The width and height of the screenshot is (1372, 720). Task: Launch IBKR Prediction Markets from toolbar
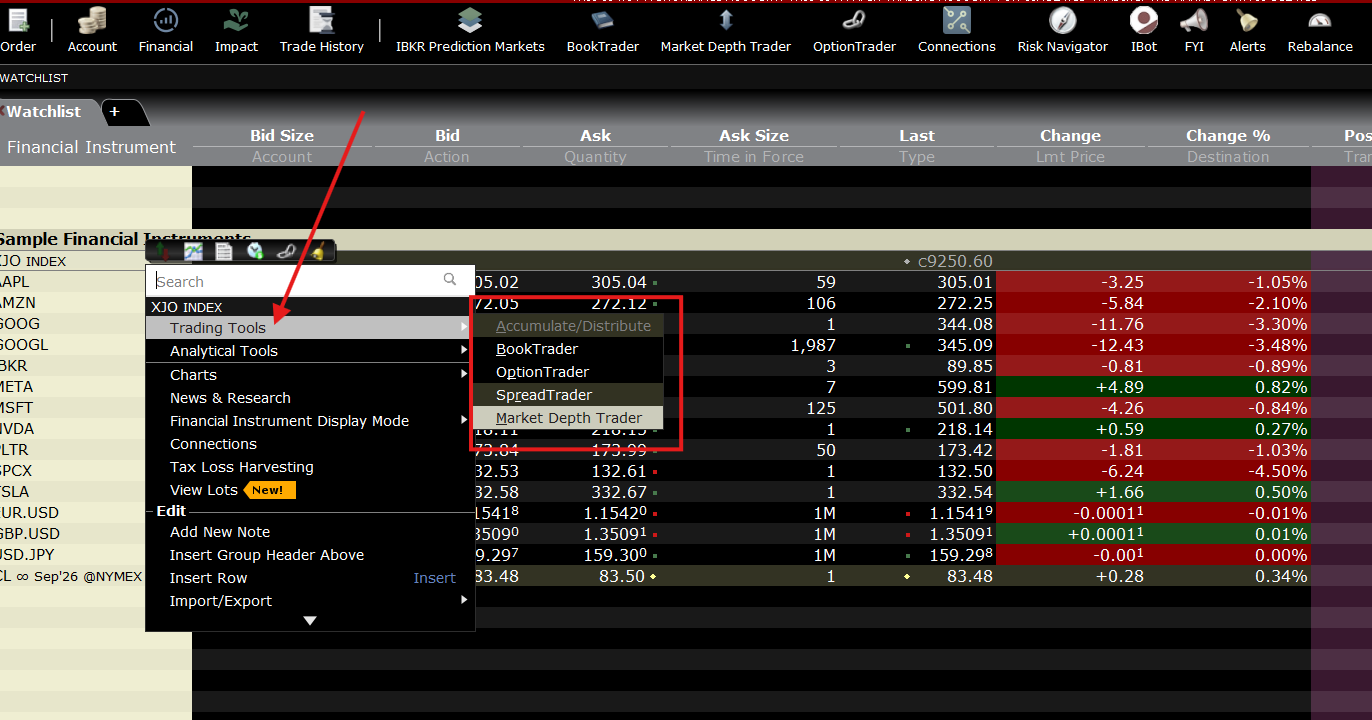pyautogui.click(x=470, y=30)
